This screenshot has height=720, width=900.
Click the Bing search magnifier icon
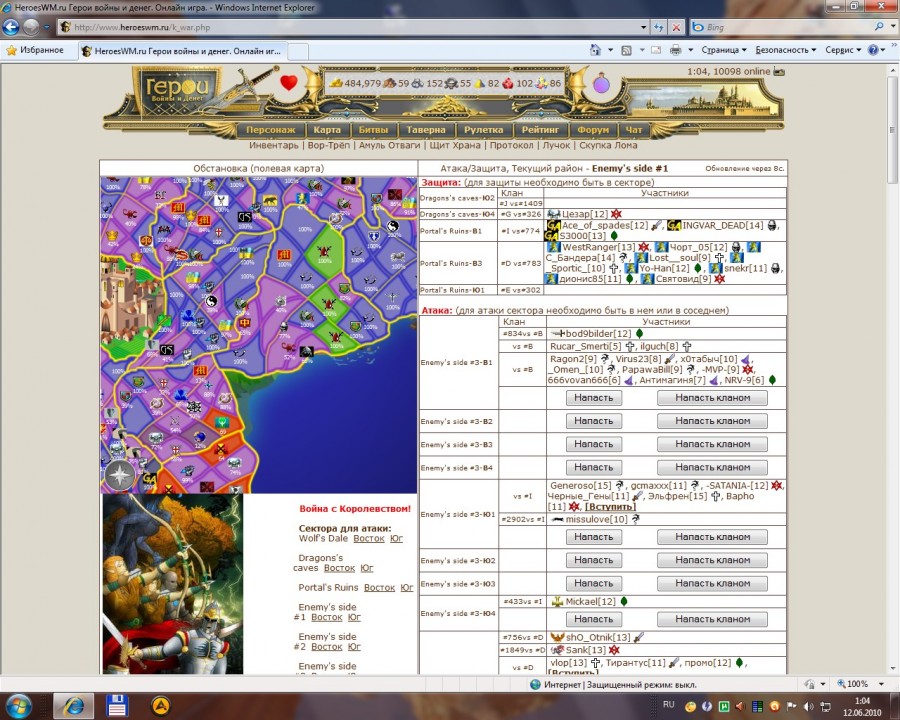pyautogui.click(x=879, y=26)
